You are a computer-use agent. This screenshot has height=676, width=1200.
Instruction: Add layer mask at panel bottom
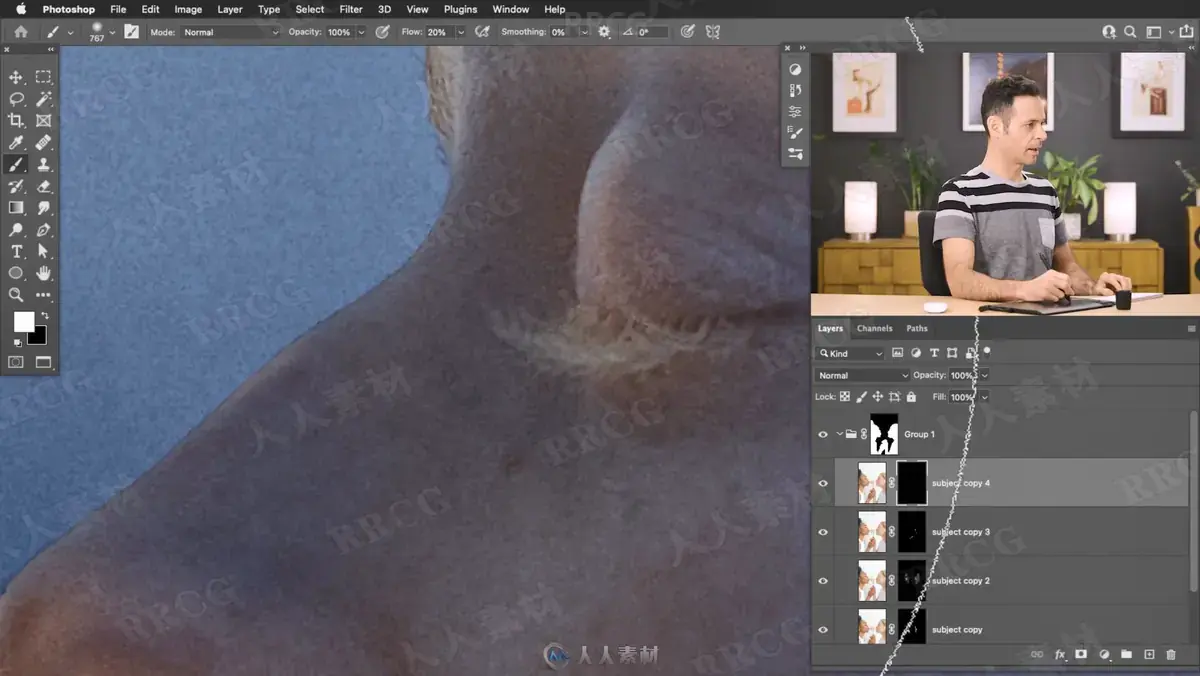[1081, 655]
